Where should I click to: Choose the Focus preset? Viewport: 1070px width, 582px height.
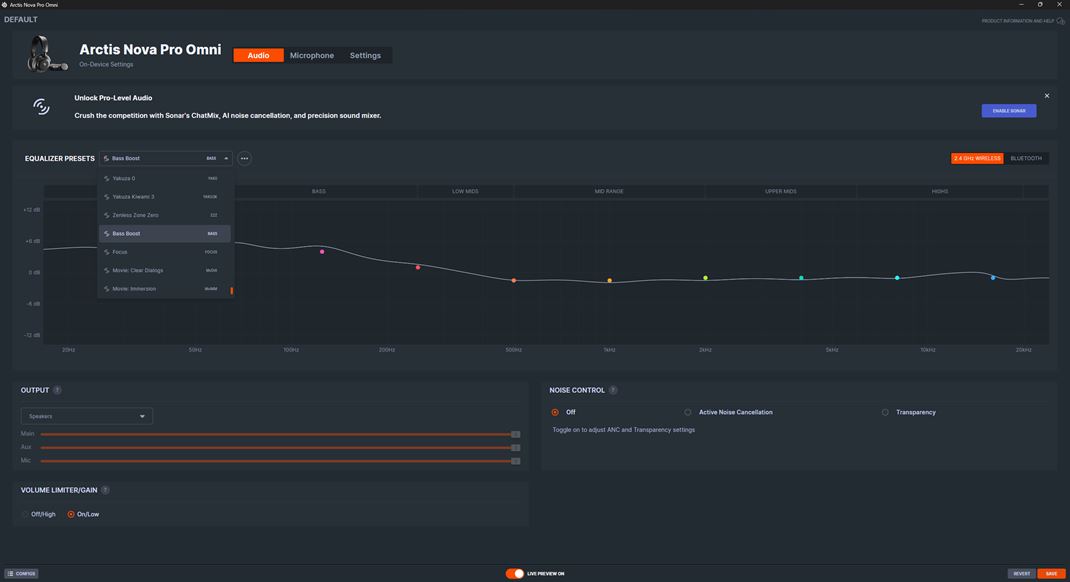pos(164,252)
